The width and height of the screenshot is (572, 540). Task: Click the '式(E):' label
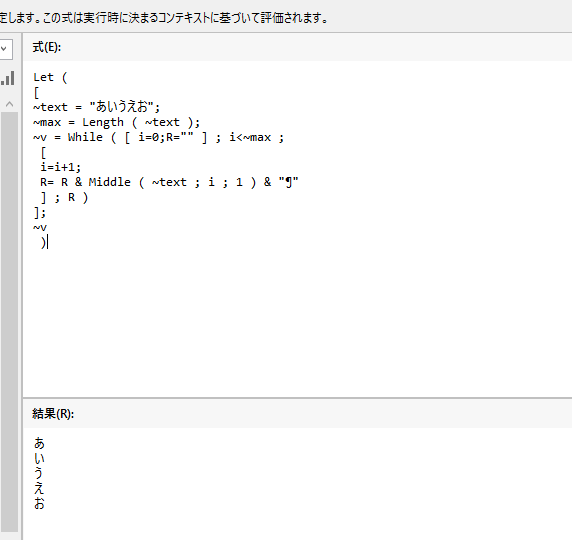47,47
